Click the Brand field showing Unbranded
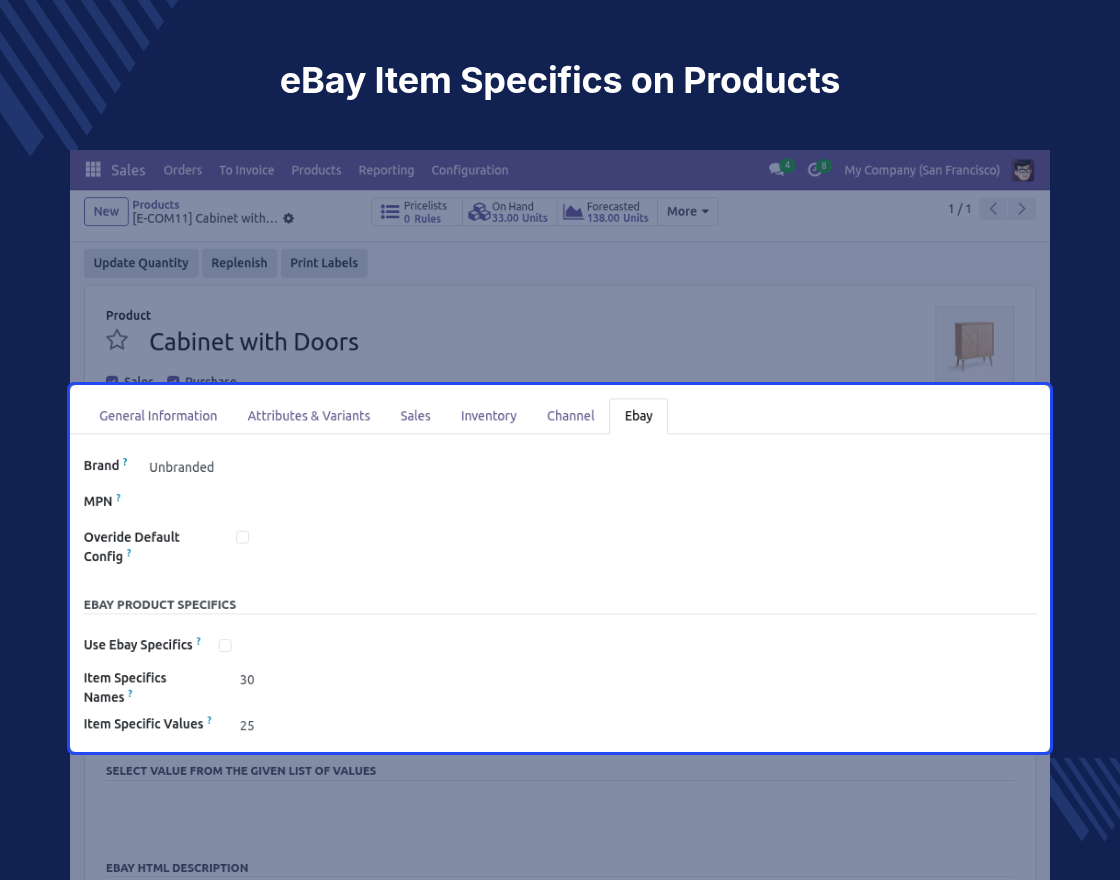This screenshot has width=1120, height=880. [x=181, y=467]
